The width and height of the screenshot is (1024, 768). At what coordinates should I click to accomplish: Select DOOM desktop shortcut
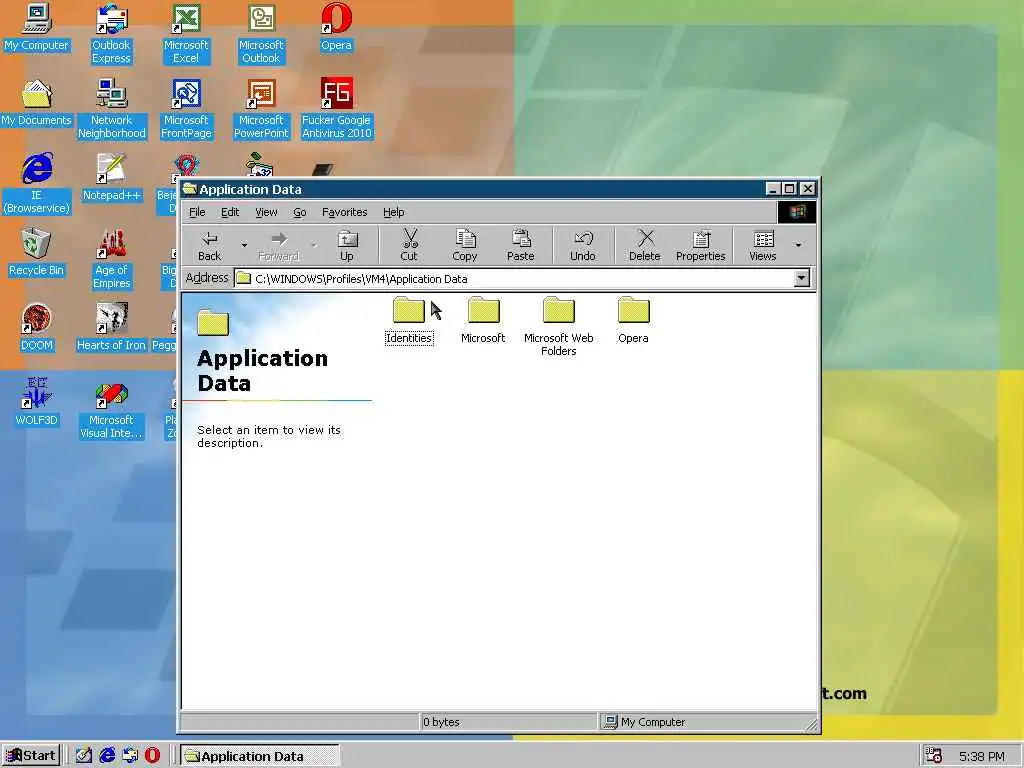[x=37, y=328]
